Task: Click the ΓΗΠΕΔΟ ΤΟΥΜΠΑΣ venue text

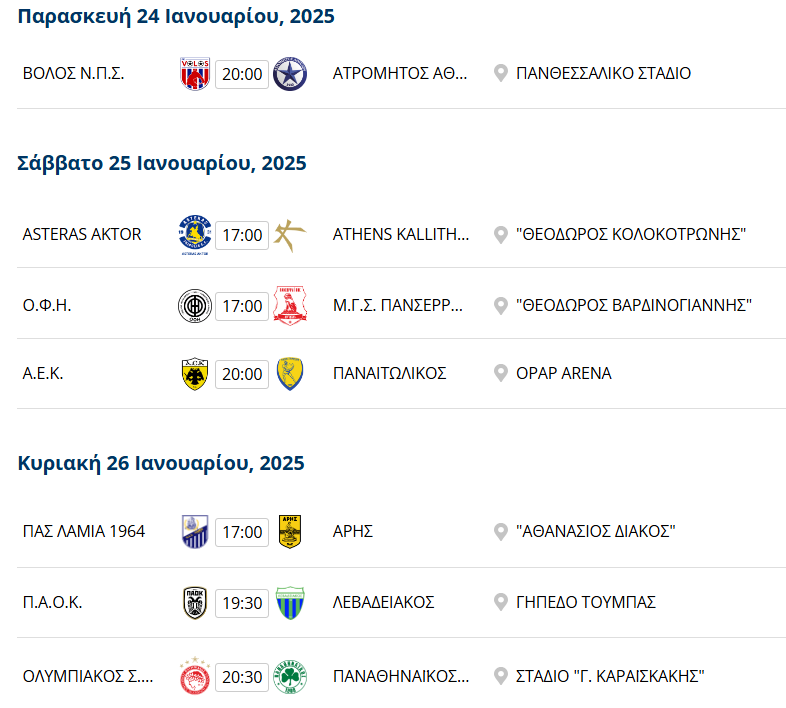Action: click(x=585, y=602)
